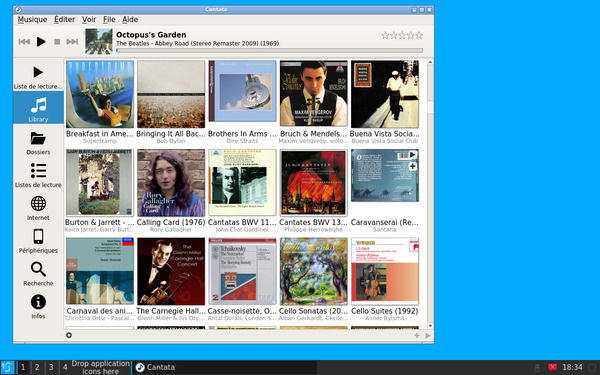Open the Breakfast in America album cover
The image size is (600, 375).
(100, 94)
